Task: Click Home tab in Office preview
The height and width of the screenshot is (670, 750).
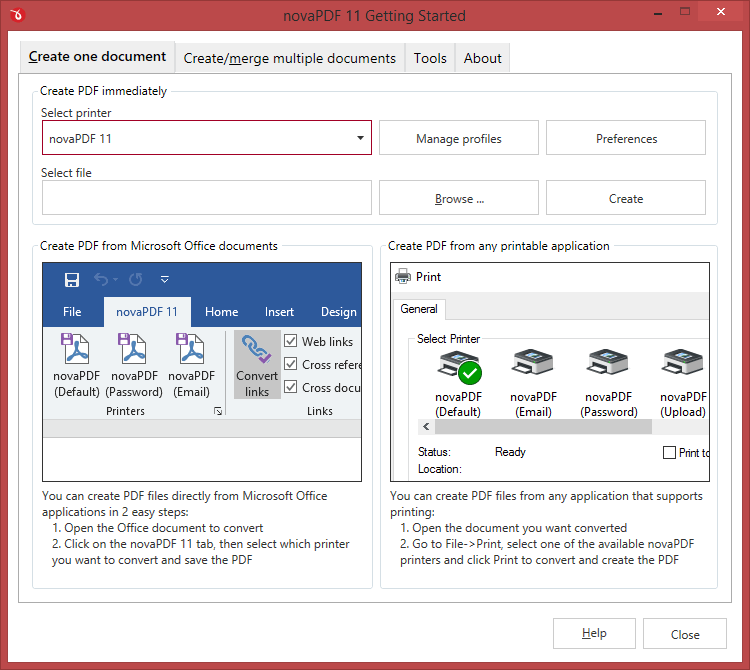Action: 221,312
